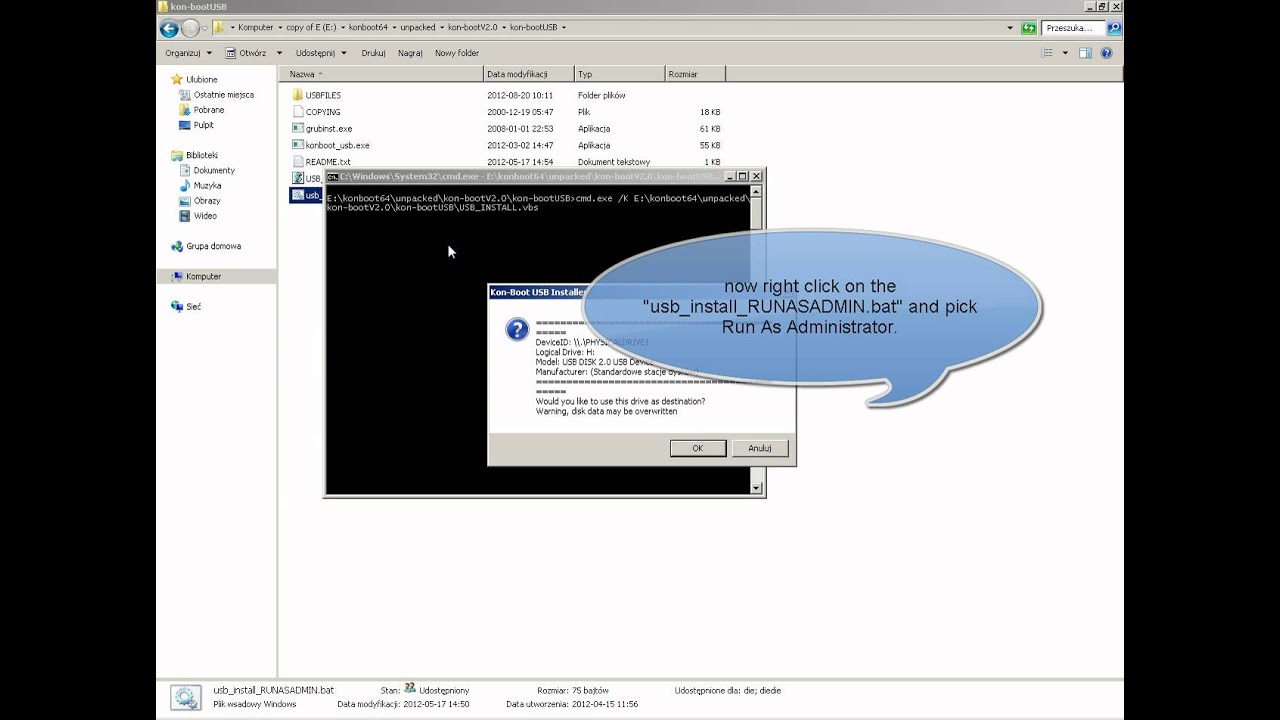Click the batch file icon in details pane

pyautogui.click(x=185, y=697)
